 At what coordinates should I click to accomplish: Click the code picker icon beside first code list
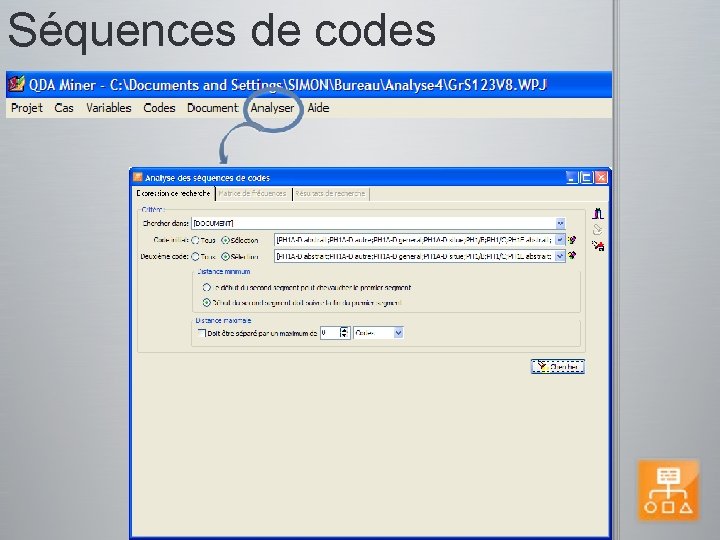point(572,240)
